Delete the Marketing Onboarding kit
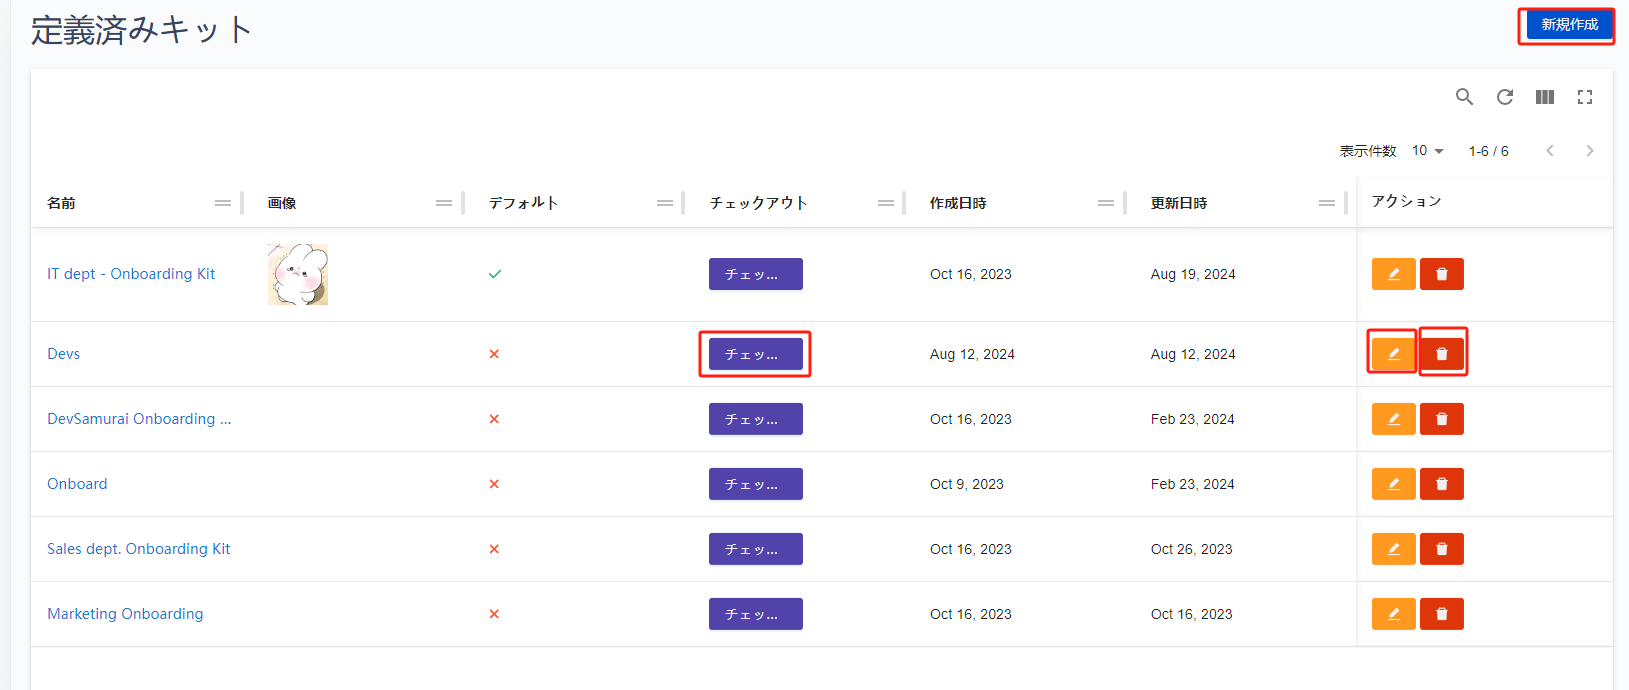 (1442, 614)
